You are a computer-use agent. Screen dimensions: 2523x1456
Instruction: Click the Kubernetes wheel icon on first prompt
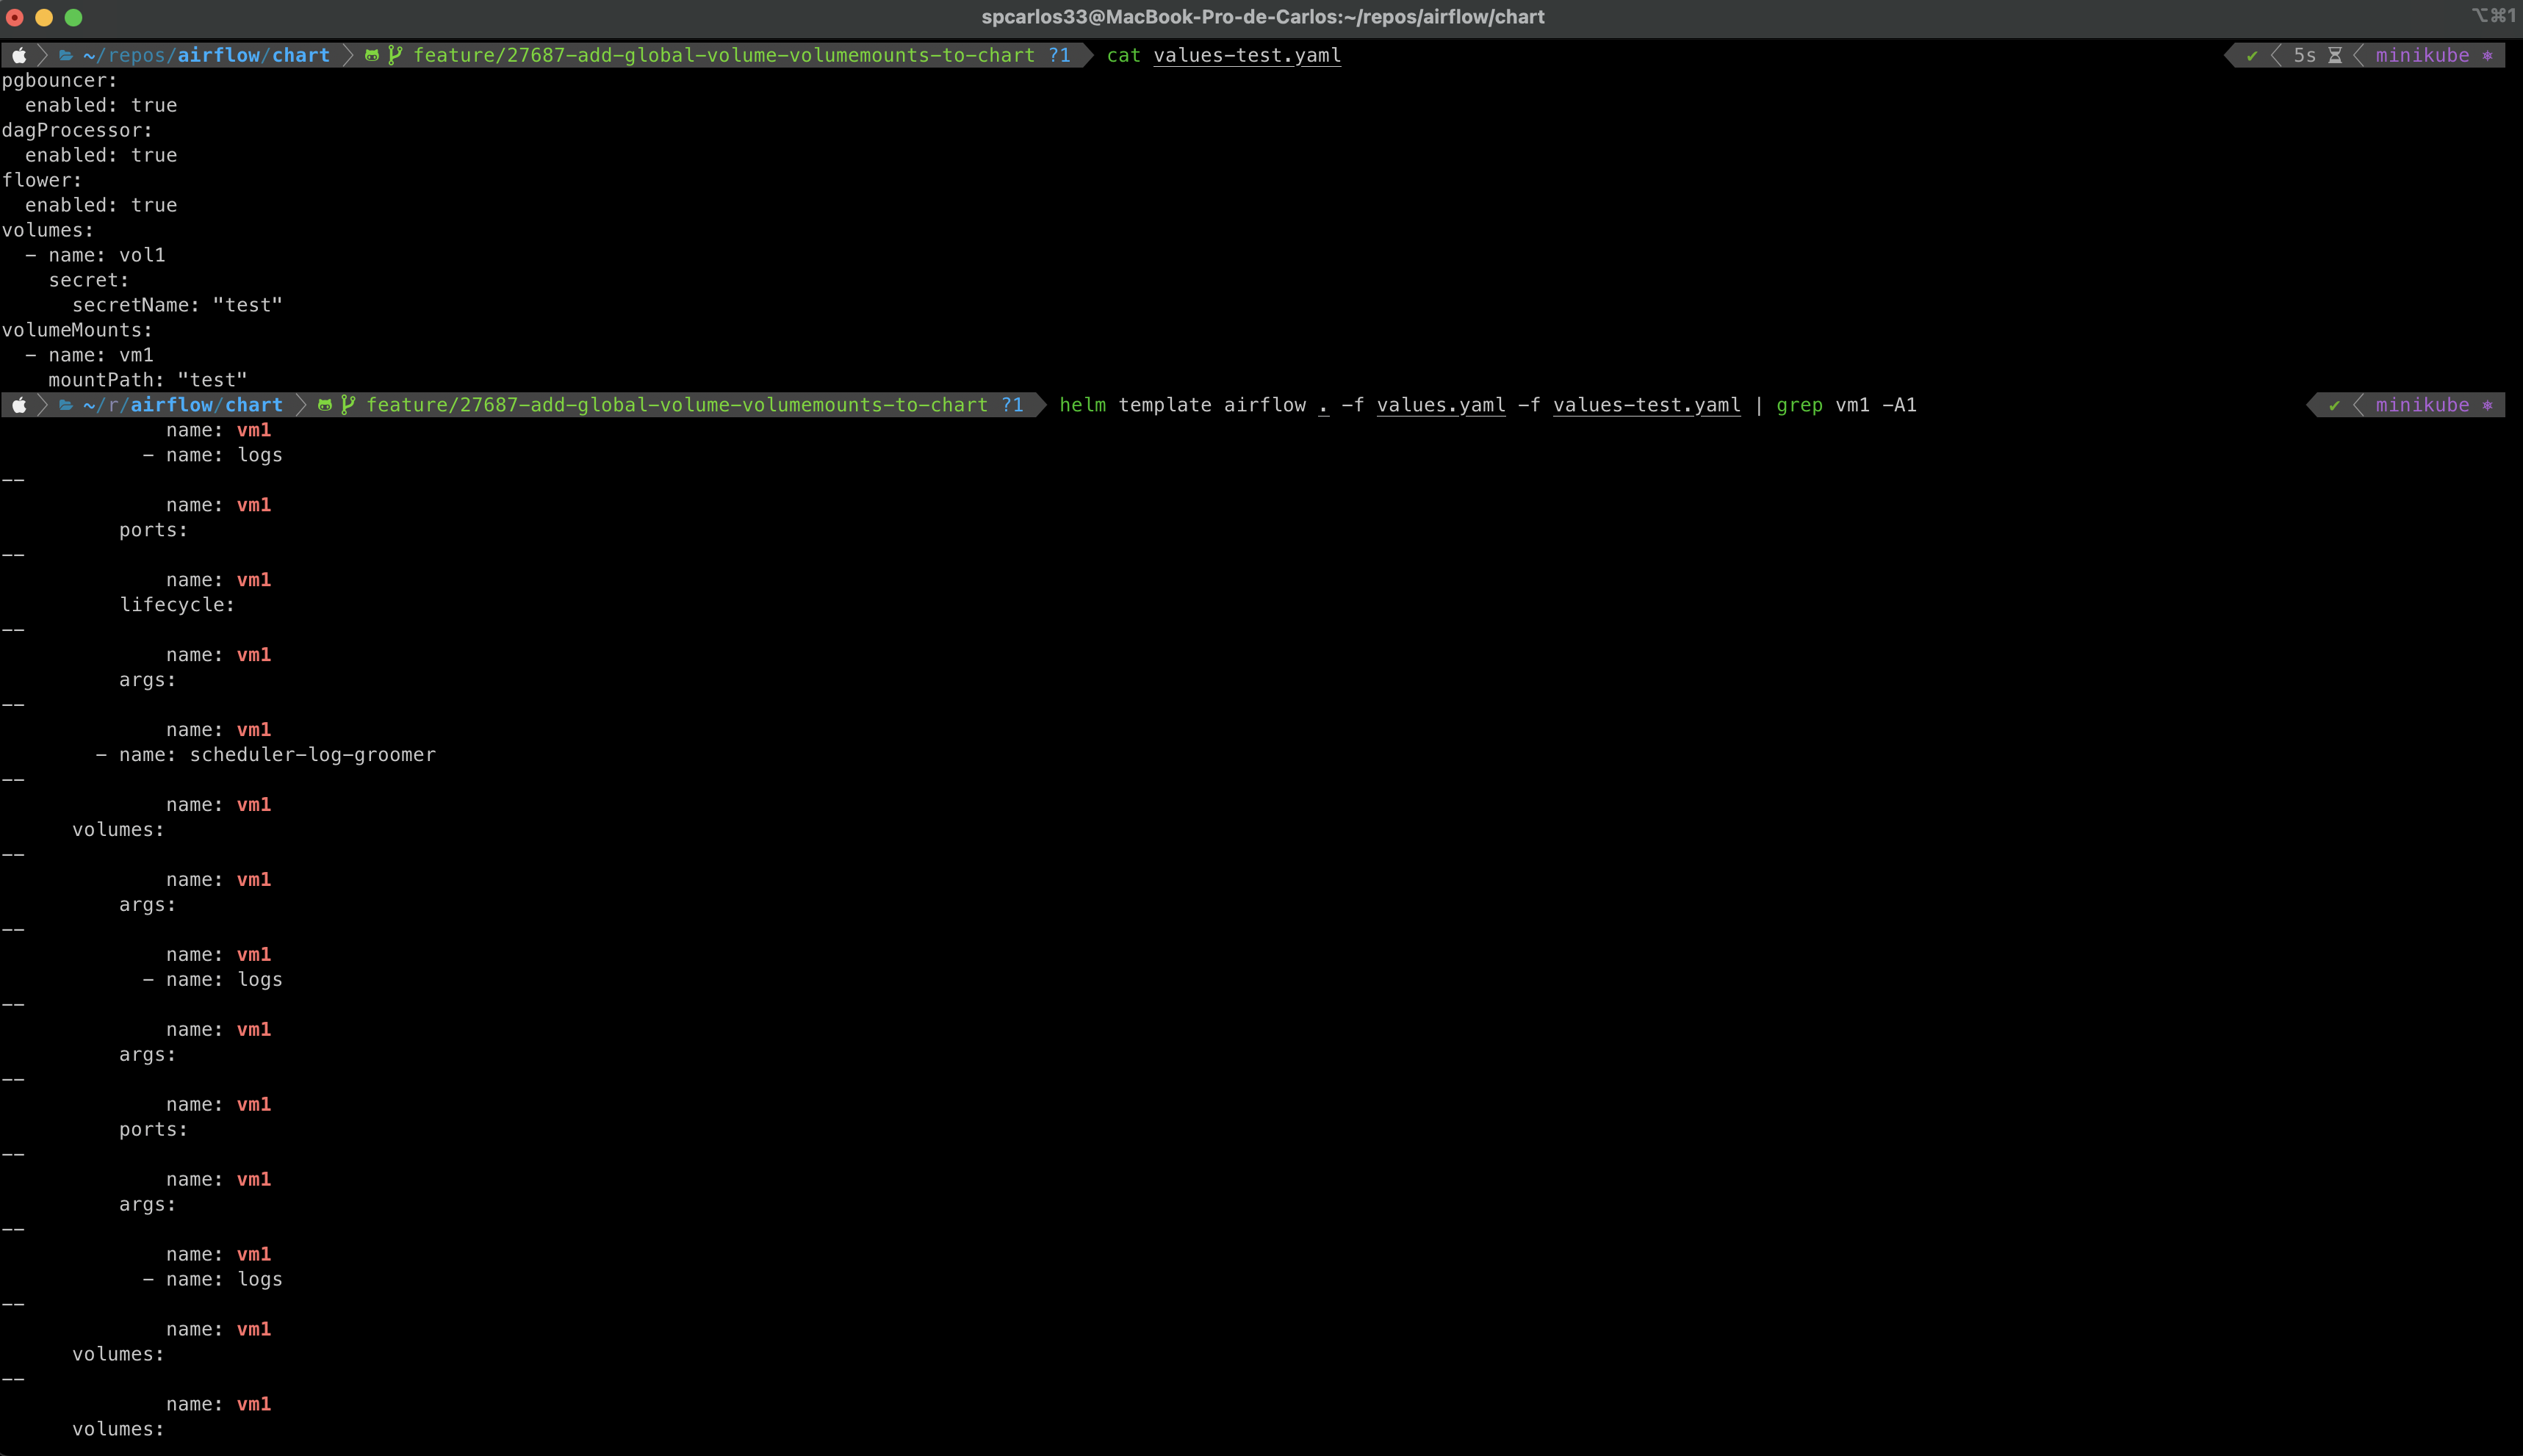point(2487,55)
